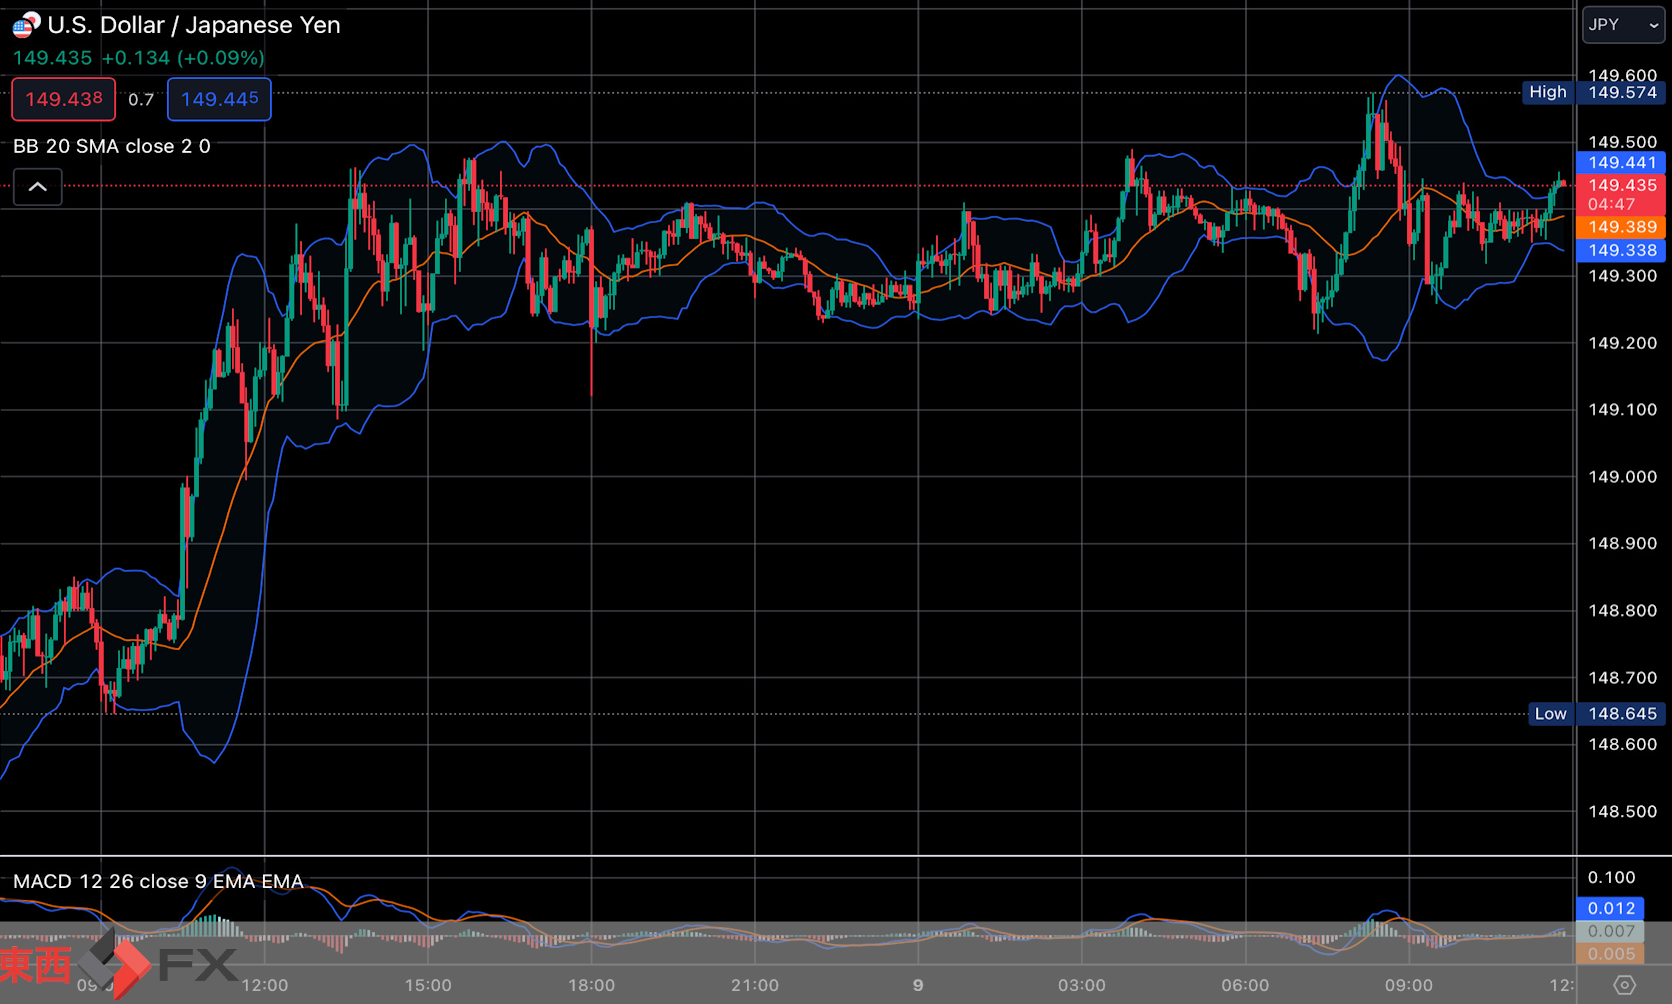Click the USD/JPY flag icon
1672x1004 pixels.
(x=26, y=25)
